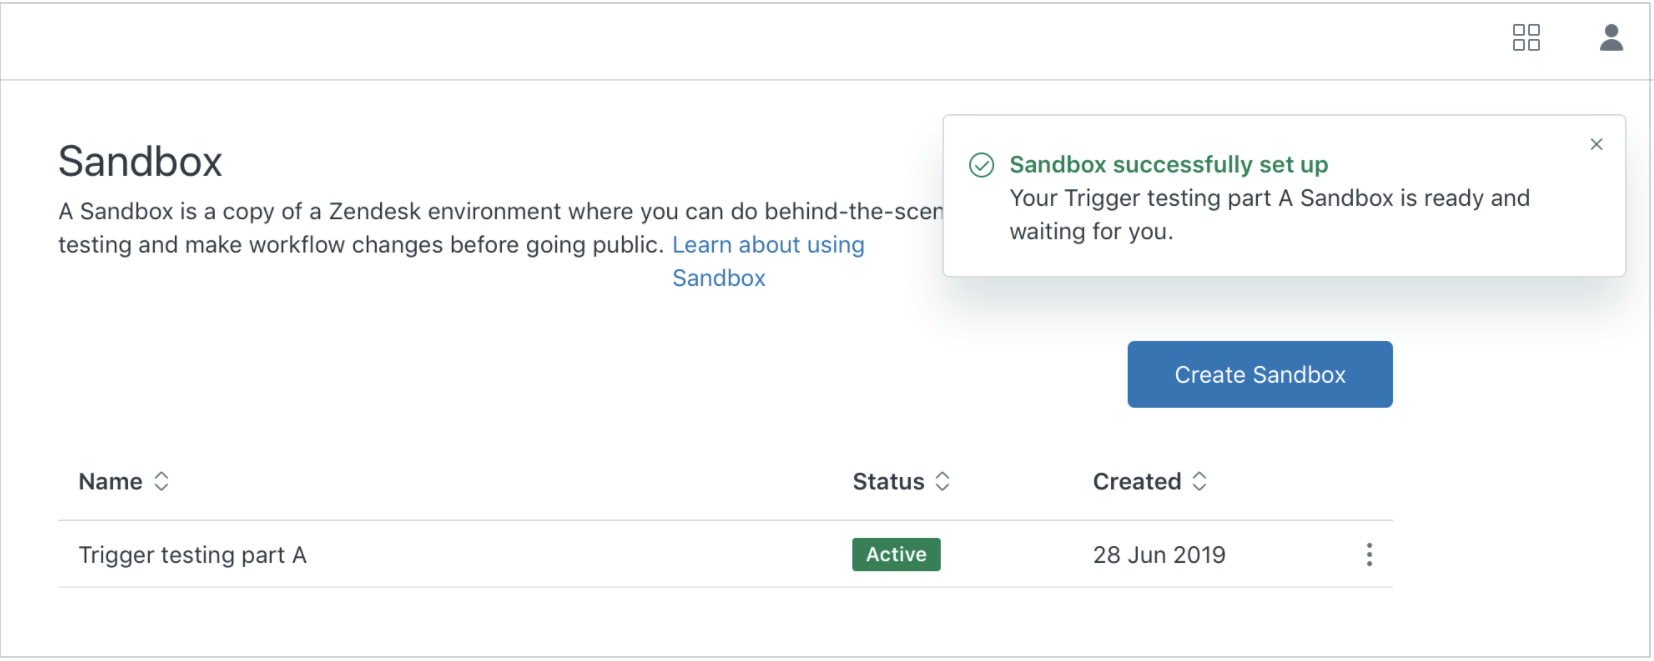Click the Create Sandbox button

pyautogui.click(x=1260, y=374)
